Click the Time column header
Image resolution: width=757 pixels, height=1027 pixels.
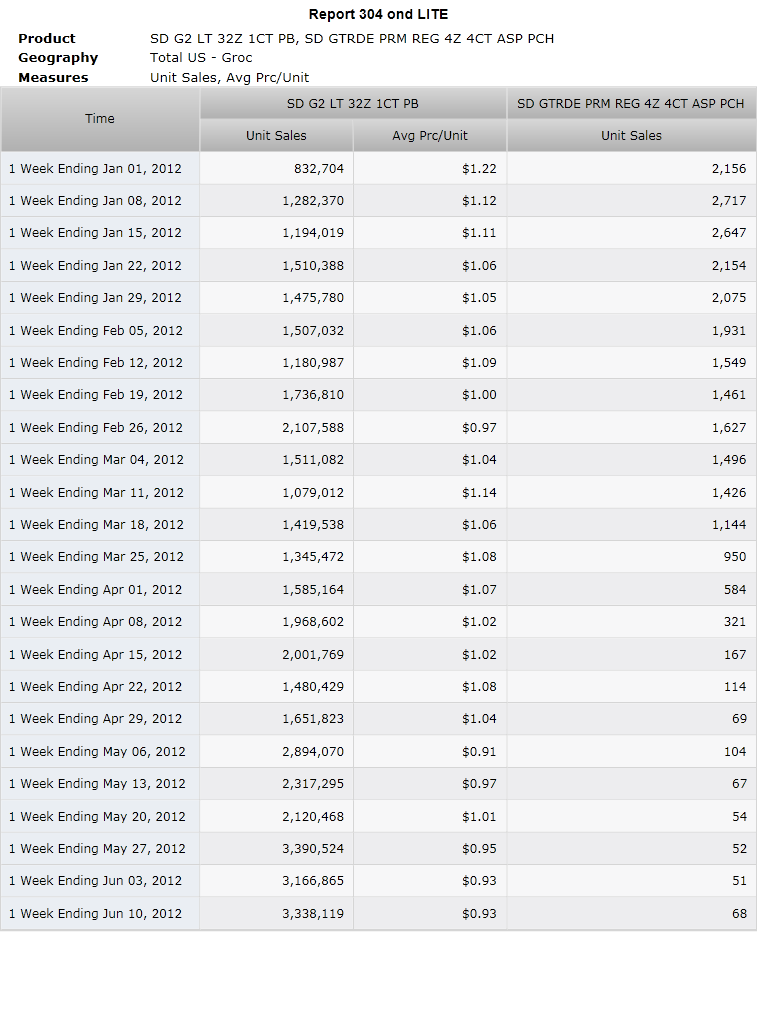(100, 119)
